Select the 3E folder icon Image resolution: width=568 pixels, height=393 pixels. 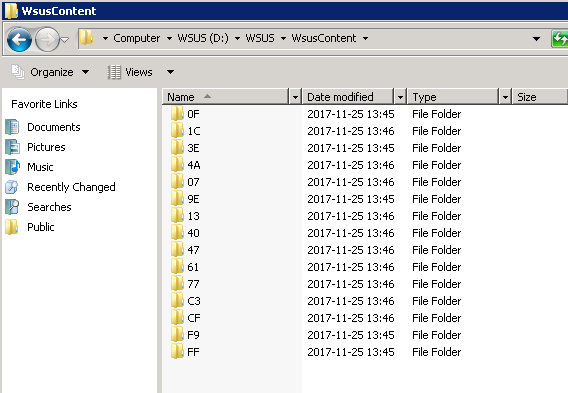pyautogui.click(x=177, y=148)
